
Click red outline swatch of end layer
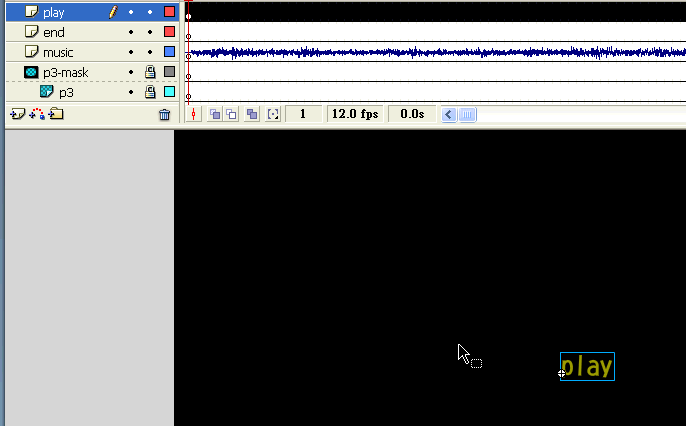[x=169, y=31]
